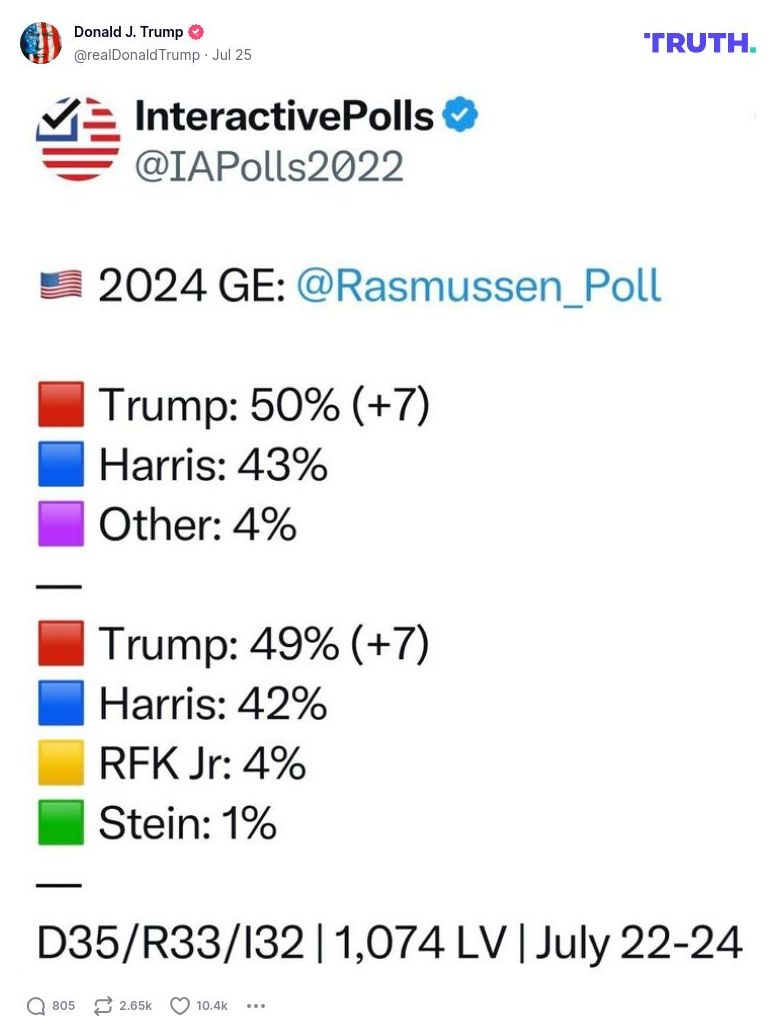The height and width of the screenshot is (1036, 777).
Task: Click the red Trump color swatch
Action: (x=61, y=404)
